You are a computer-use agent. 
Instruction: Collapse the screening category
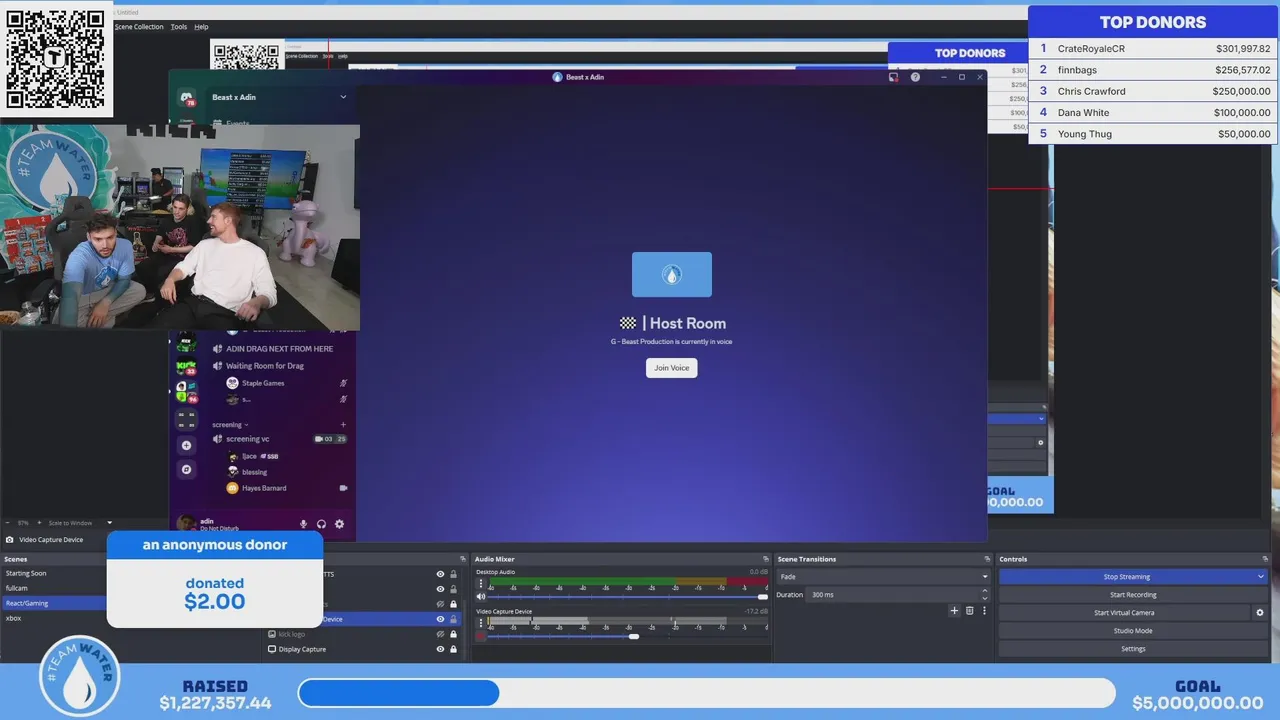coord(230,425)
